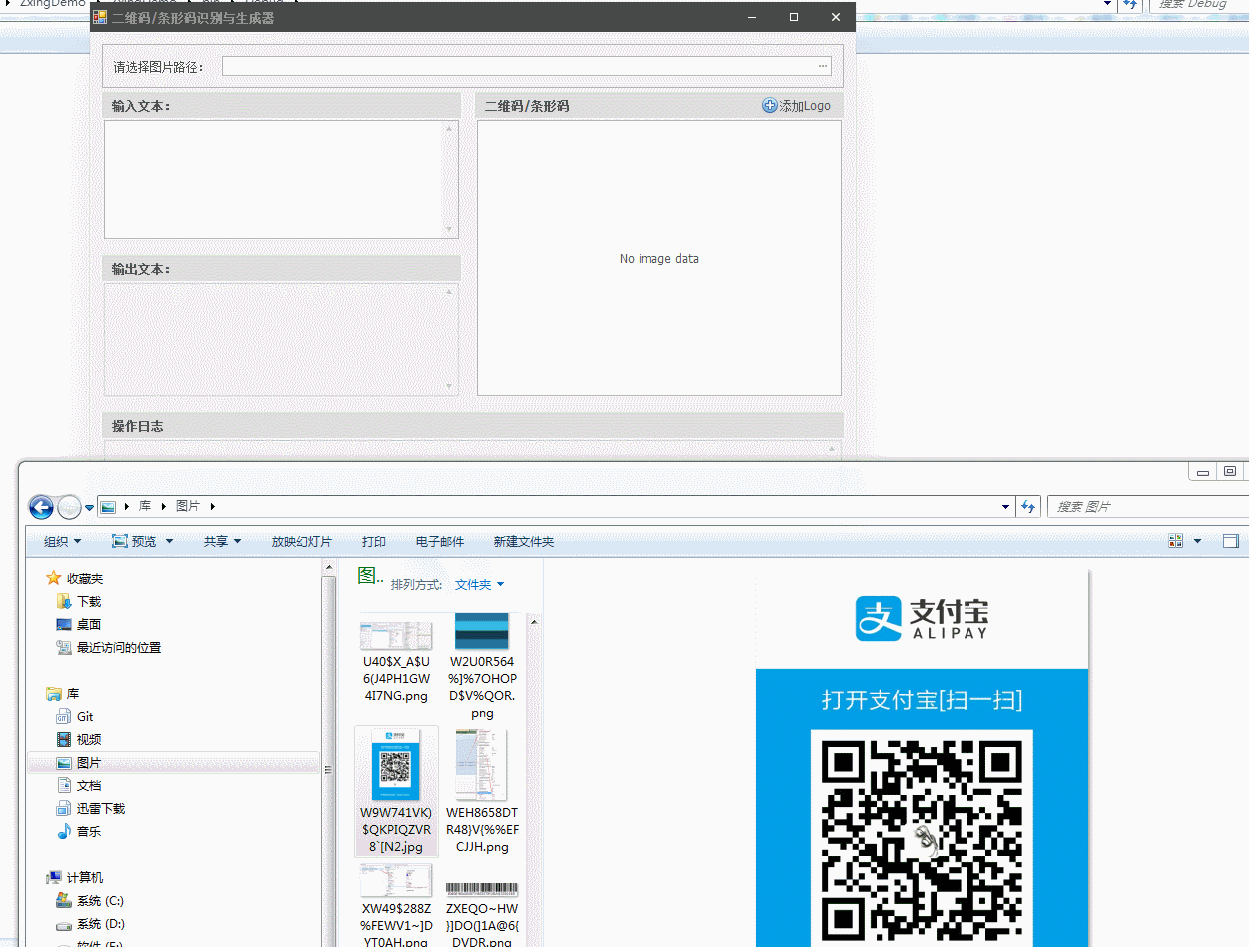Click 库 in the address breadcrumb
The width and height of the screenshot is (1249, 947).
pos(145,507)
